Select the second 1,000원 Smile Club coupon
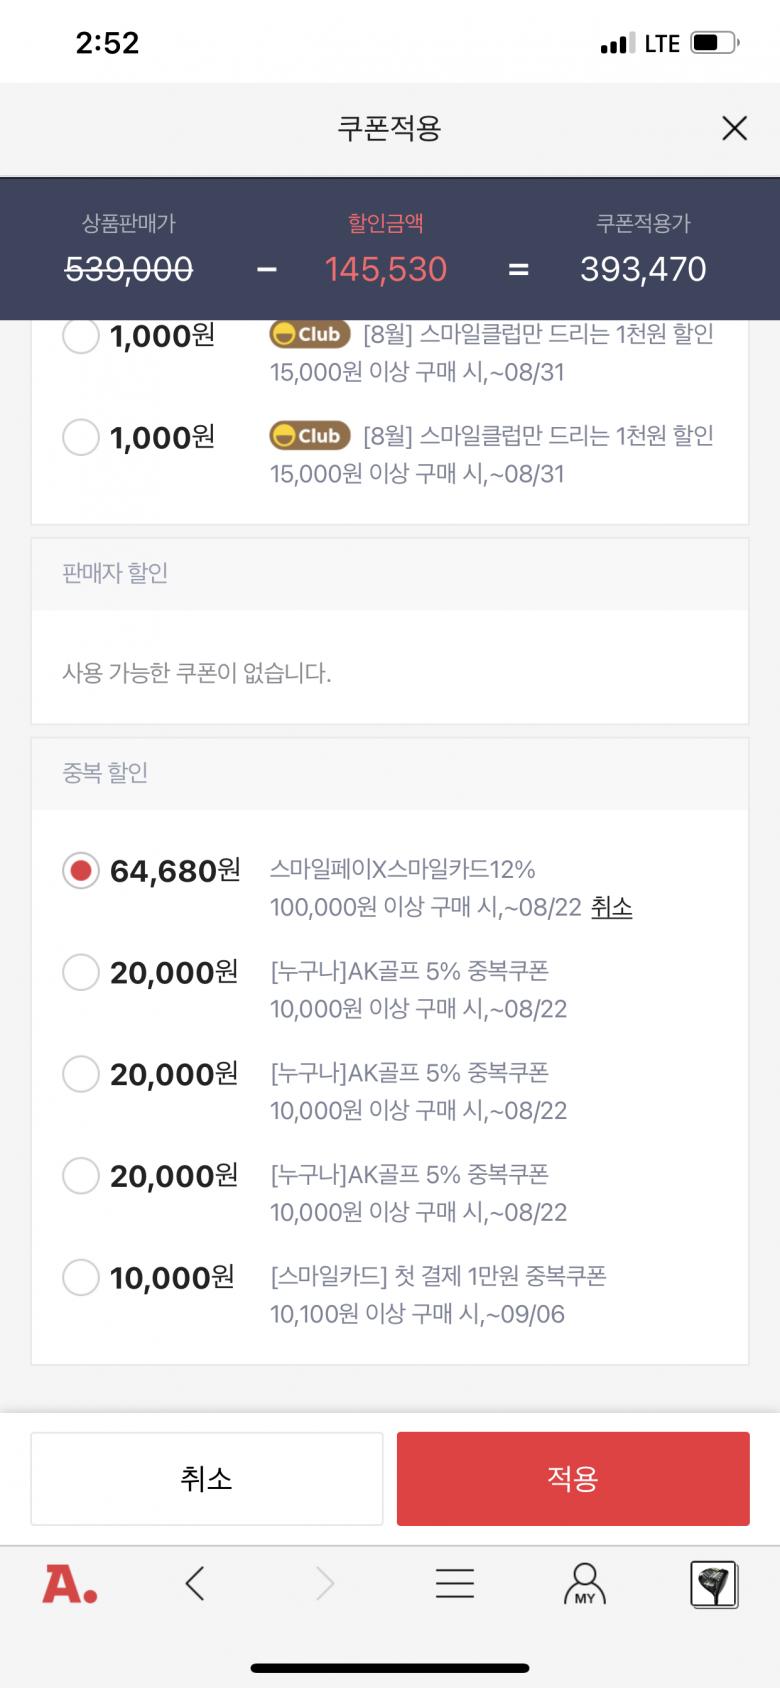This screenshot has height=1688, width=780. point(81,437)
